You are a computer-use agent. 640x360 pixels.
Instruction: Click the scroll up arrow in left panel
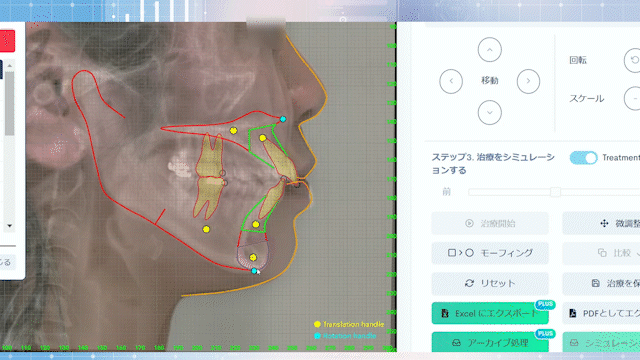9,65
